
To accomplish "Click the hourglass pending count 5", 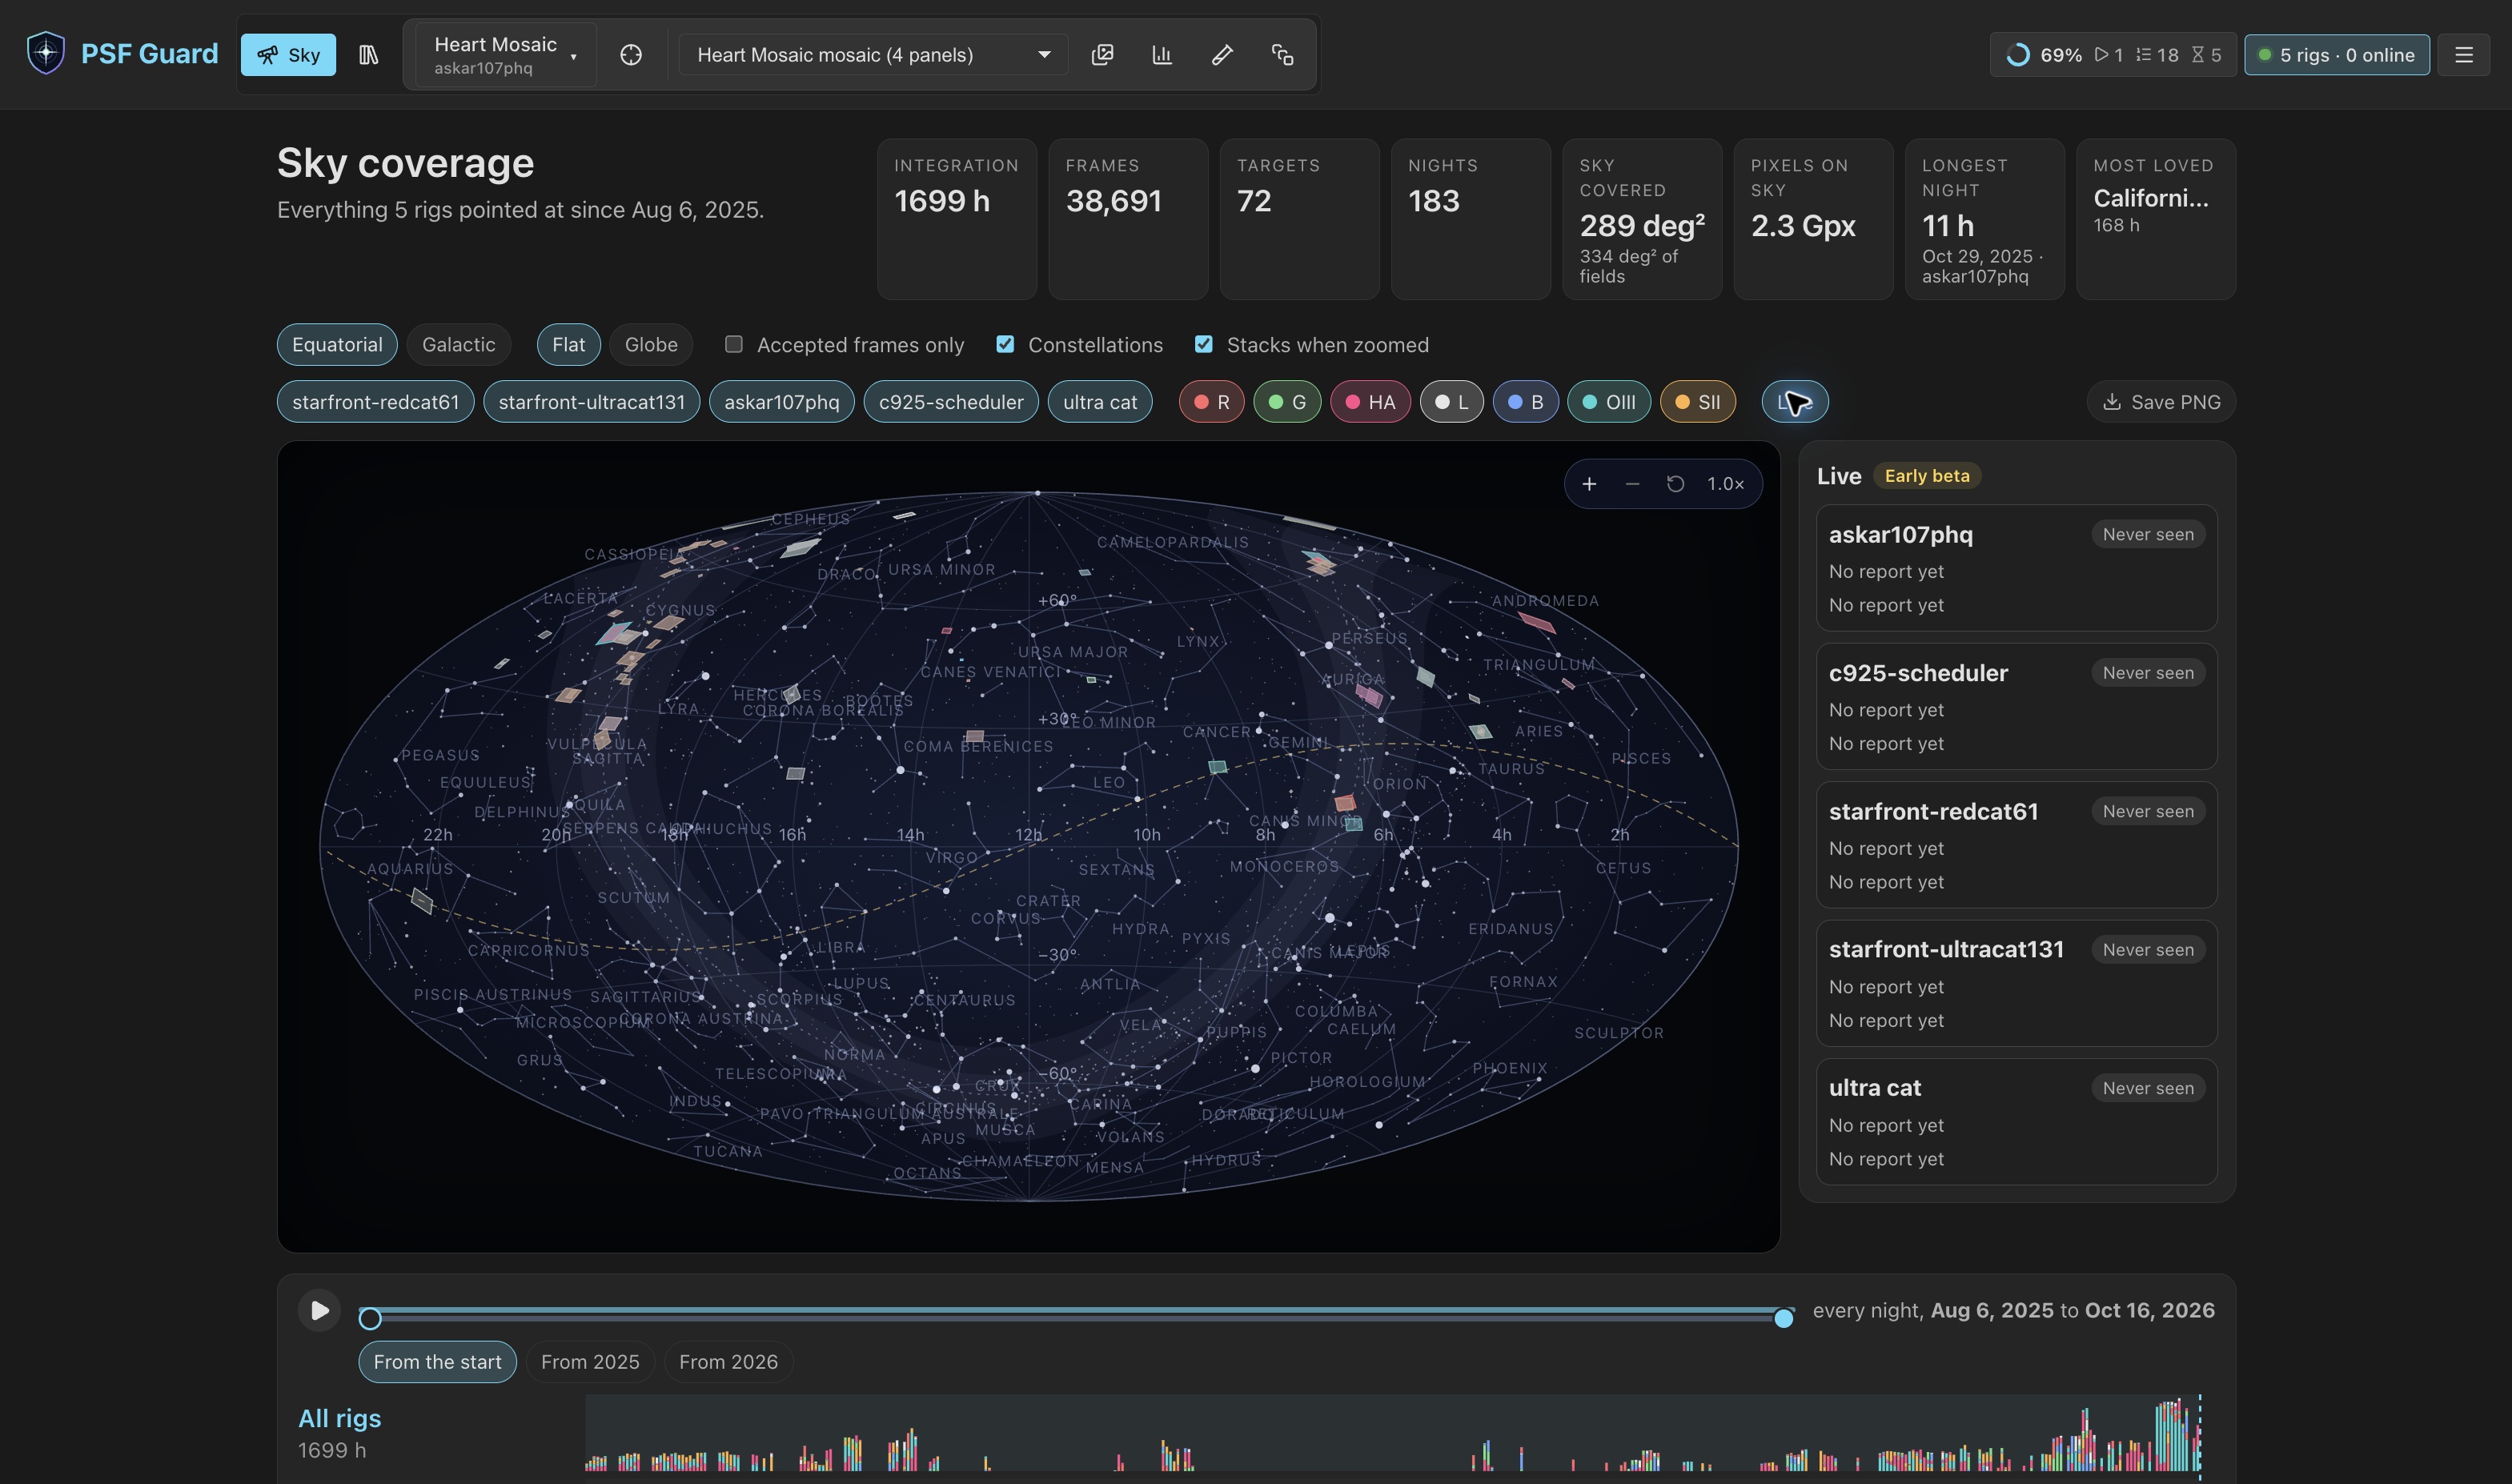I will 2206,55.
